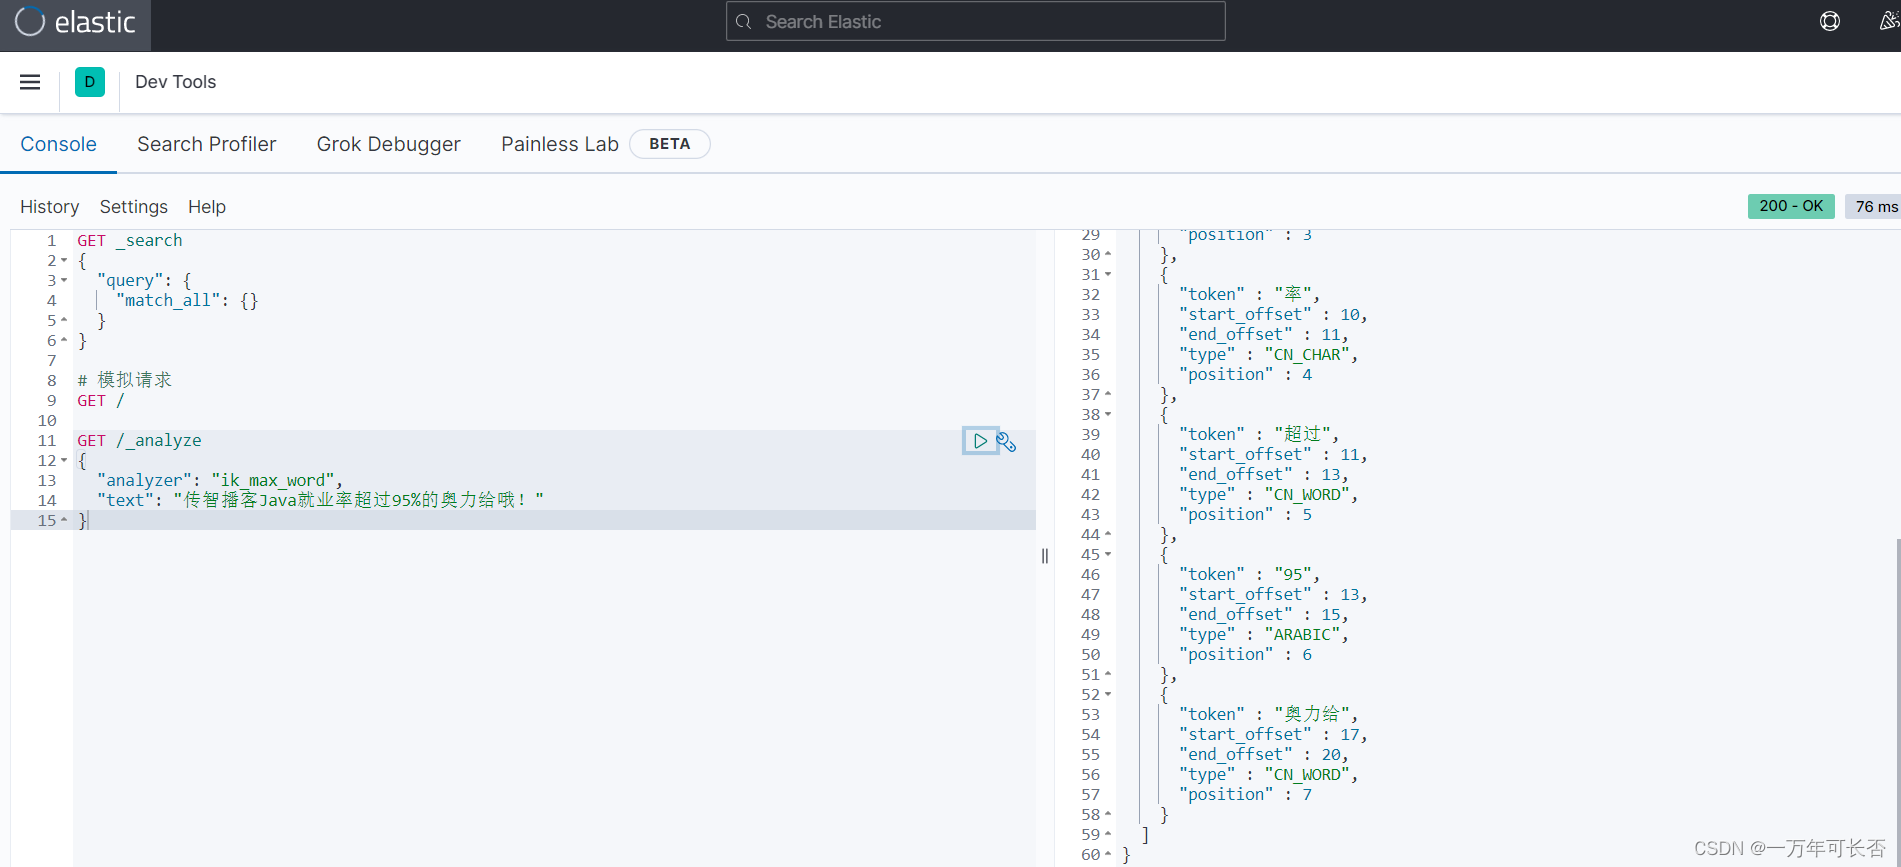Open the help lifebuoy icon

(x=1830, y=21)
